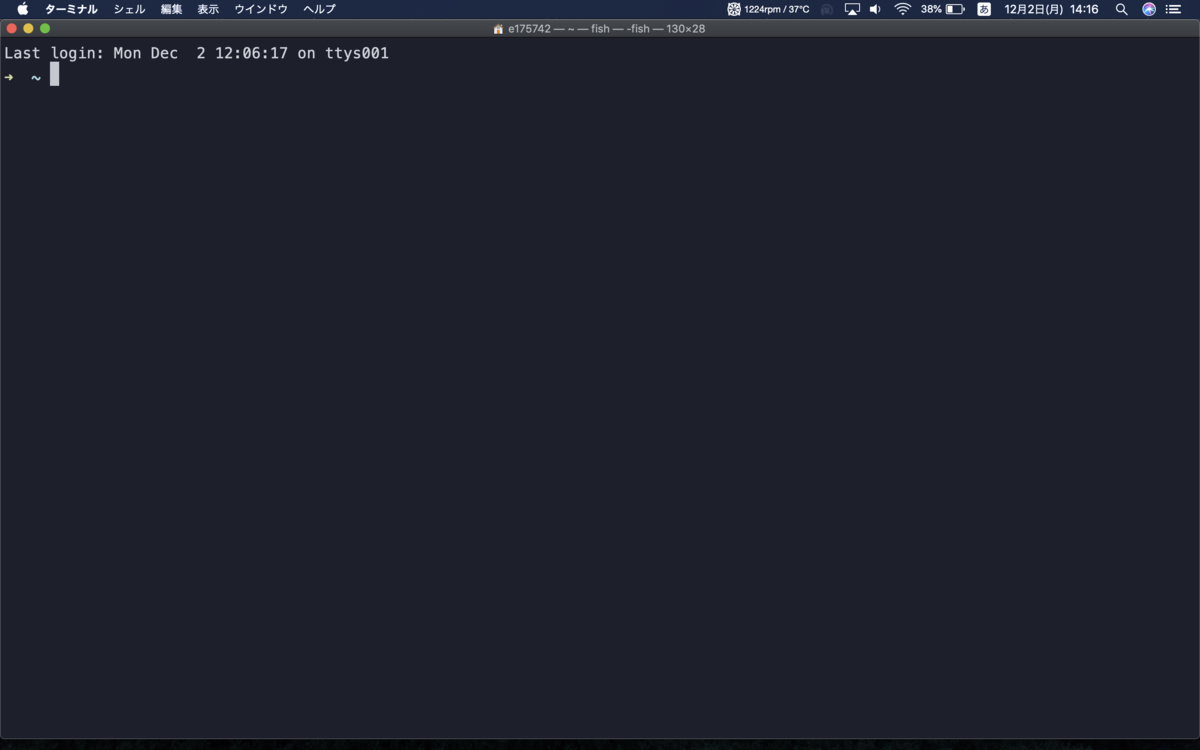Open the 表示 menu
Image resolution: width=1200 pixels, height=750 pixels.
pos(208,9)
